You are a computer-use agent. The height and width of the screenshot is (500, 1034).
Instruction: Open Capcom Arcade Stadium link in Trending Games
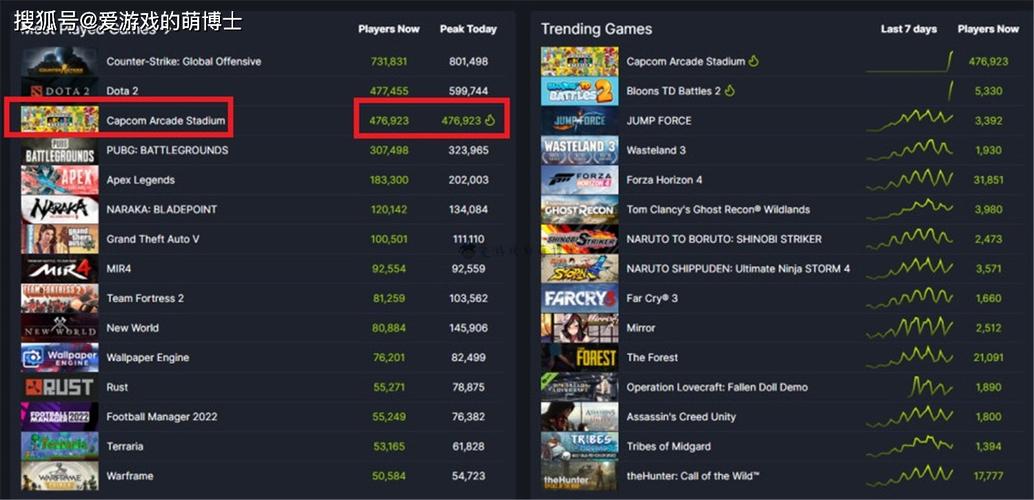686,61
